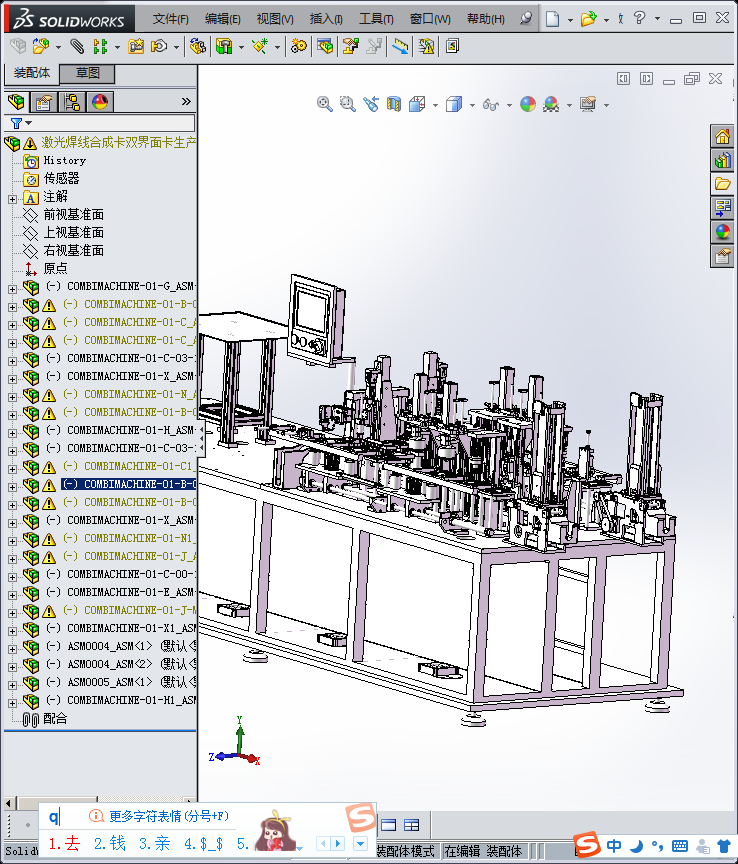
Task: Click the Section View icon
Action: (x=394, y=104)
